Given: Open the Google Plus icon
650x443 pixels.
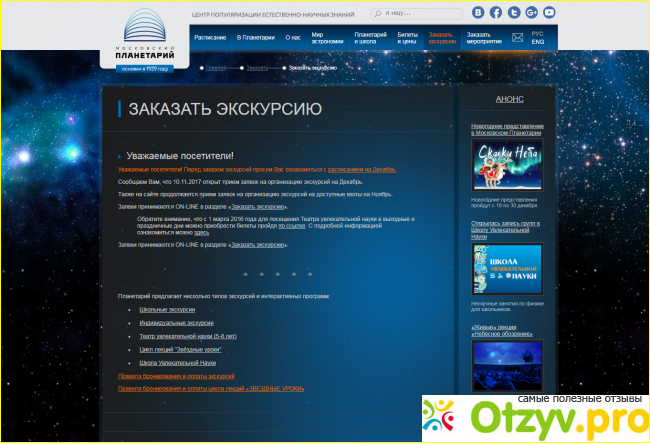Looking at the screenshot, I should pos(529,12).
